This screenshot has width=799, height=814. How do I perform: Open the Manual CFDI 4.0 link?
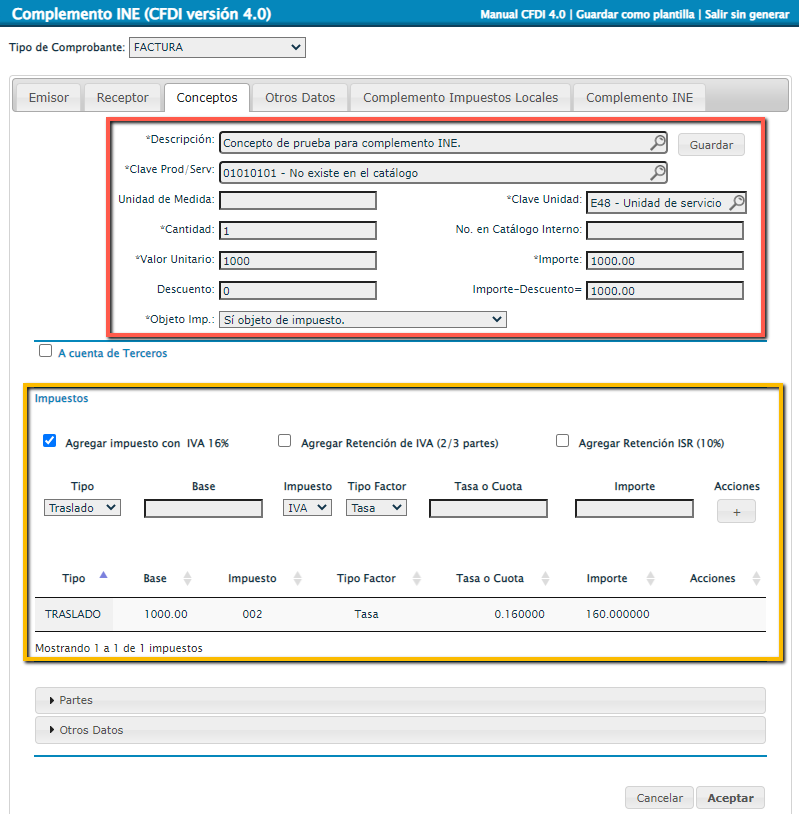(x=523, y=15)
